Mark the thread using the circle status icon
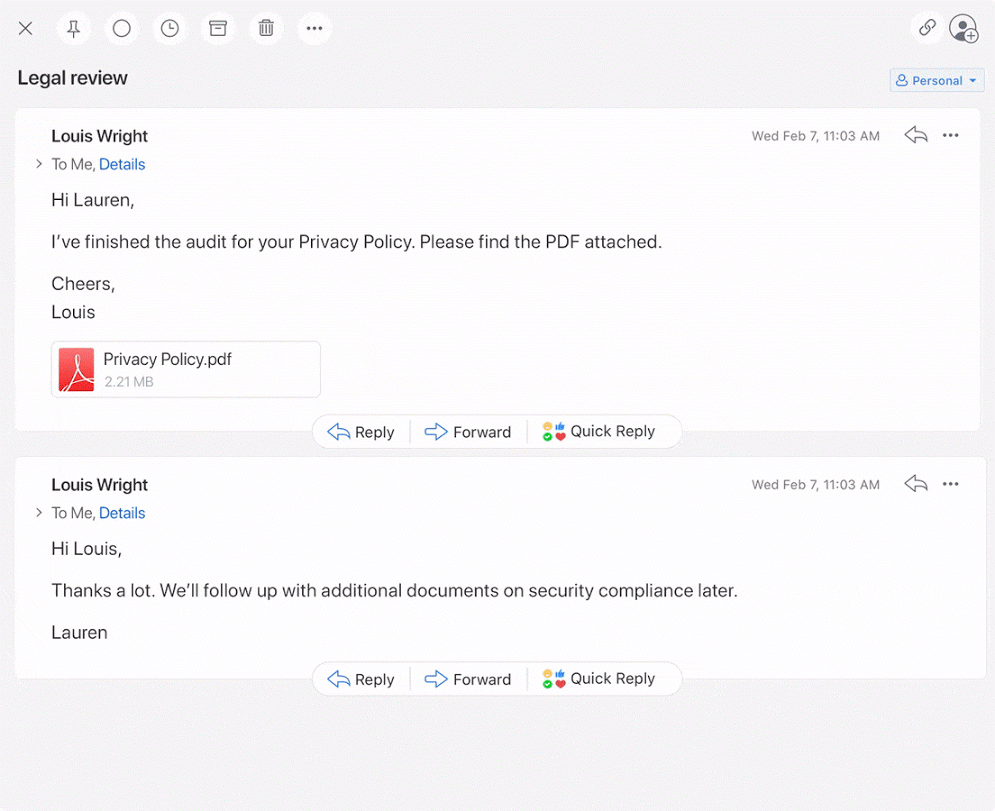 pyautogui.click(x=121, y=28)
